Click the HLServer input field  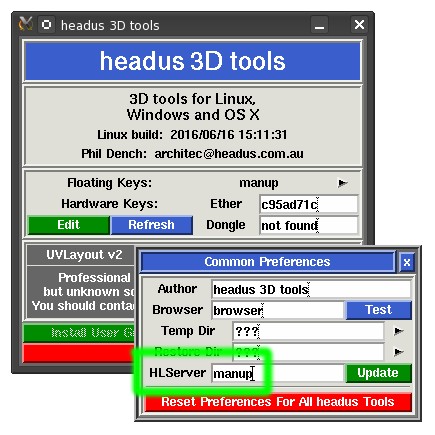[277, 373]
